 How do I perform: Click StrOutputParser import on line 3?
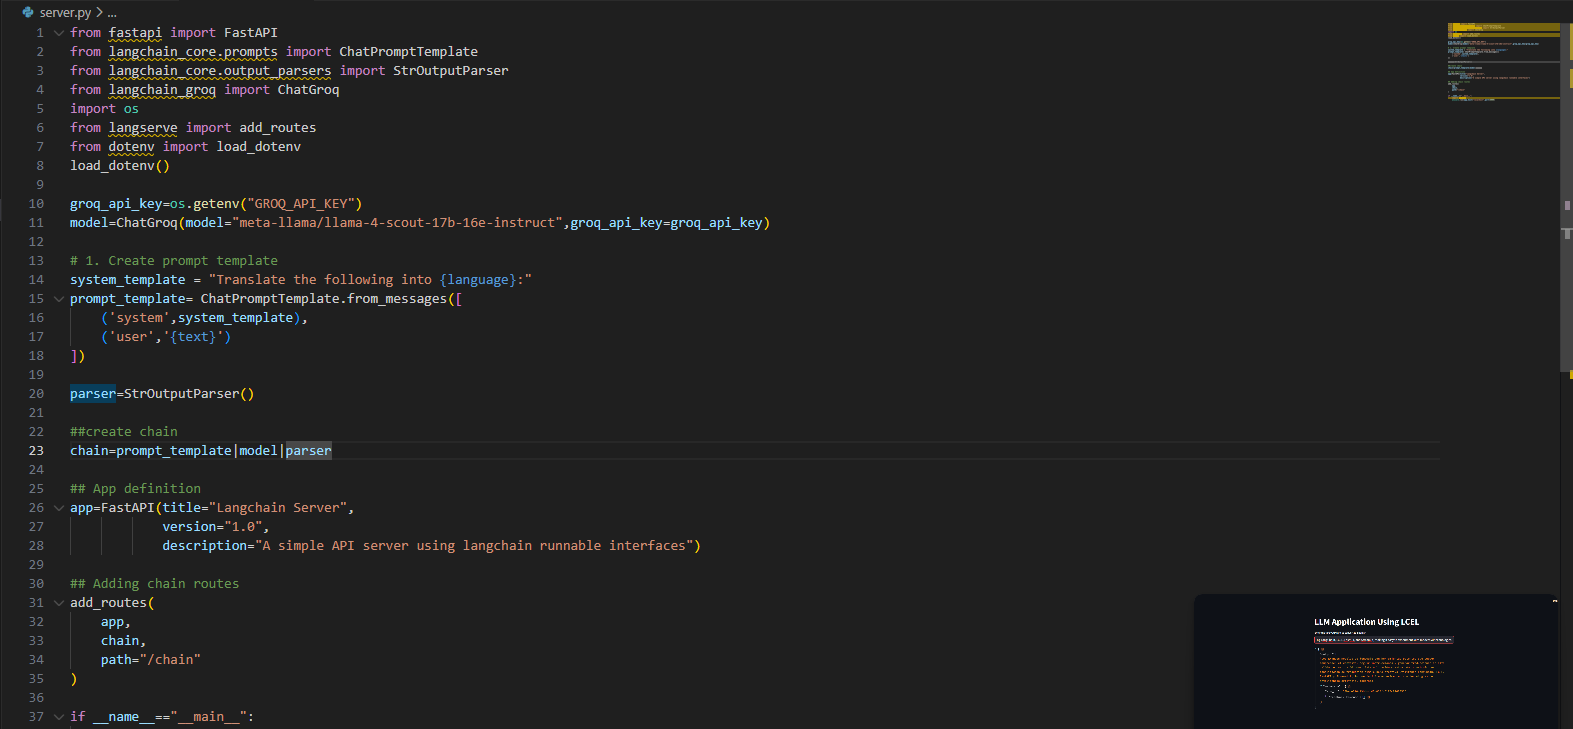coord(451,71)
